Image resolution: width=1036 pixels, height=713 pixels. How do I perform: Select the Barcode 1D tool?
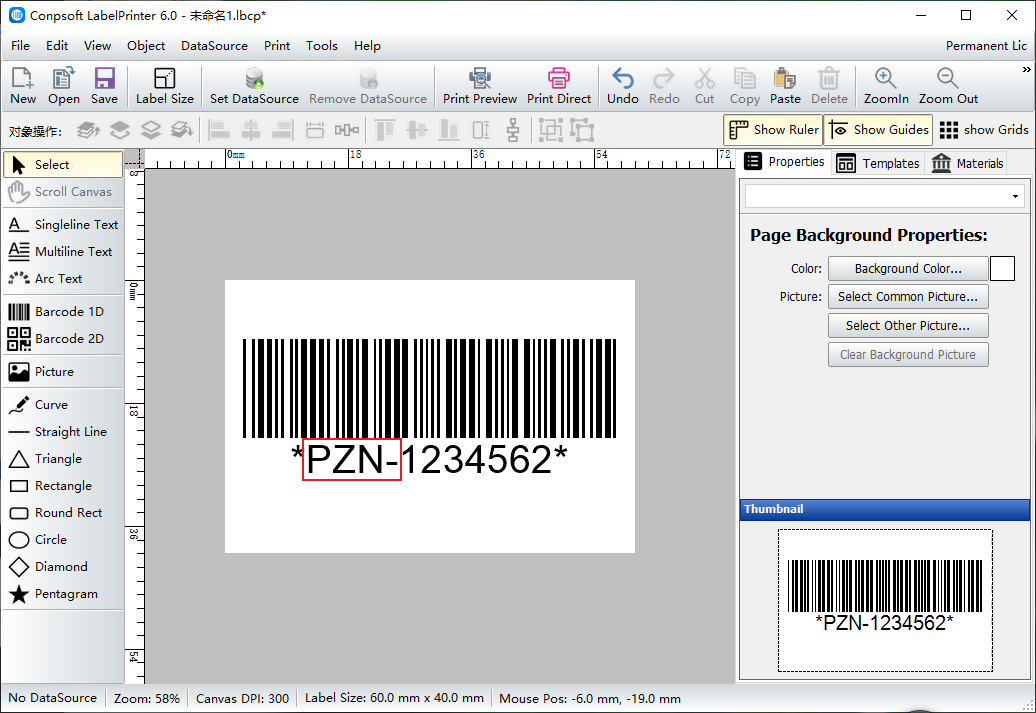63,311
